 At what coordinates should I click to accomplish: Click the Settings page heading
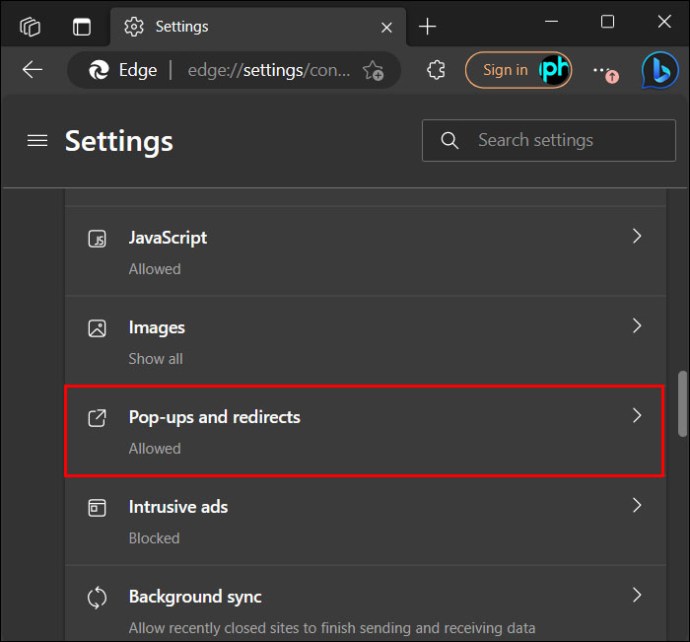point(119,142)
